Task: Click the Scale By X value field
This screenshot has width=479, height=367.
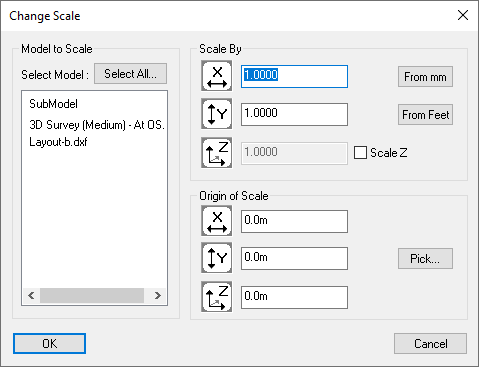Action: (294, 77)
